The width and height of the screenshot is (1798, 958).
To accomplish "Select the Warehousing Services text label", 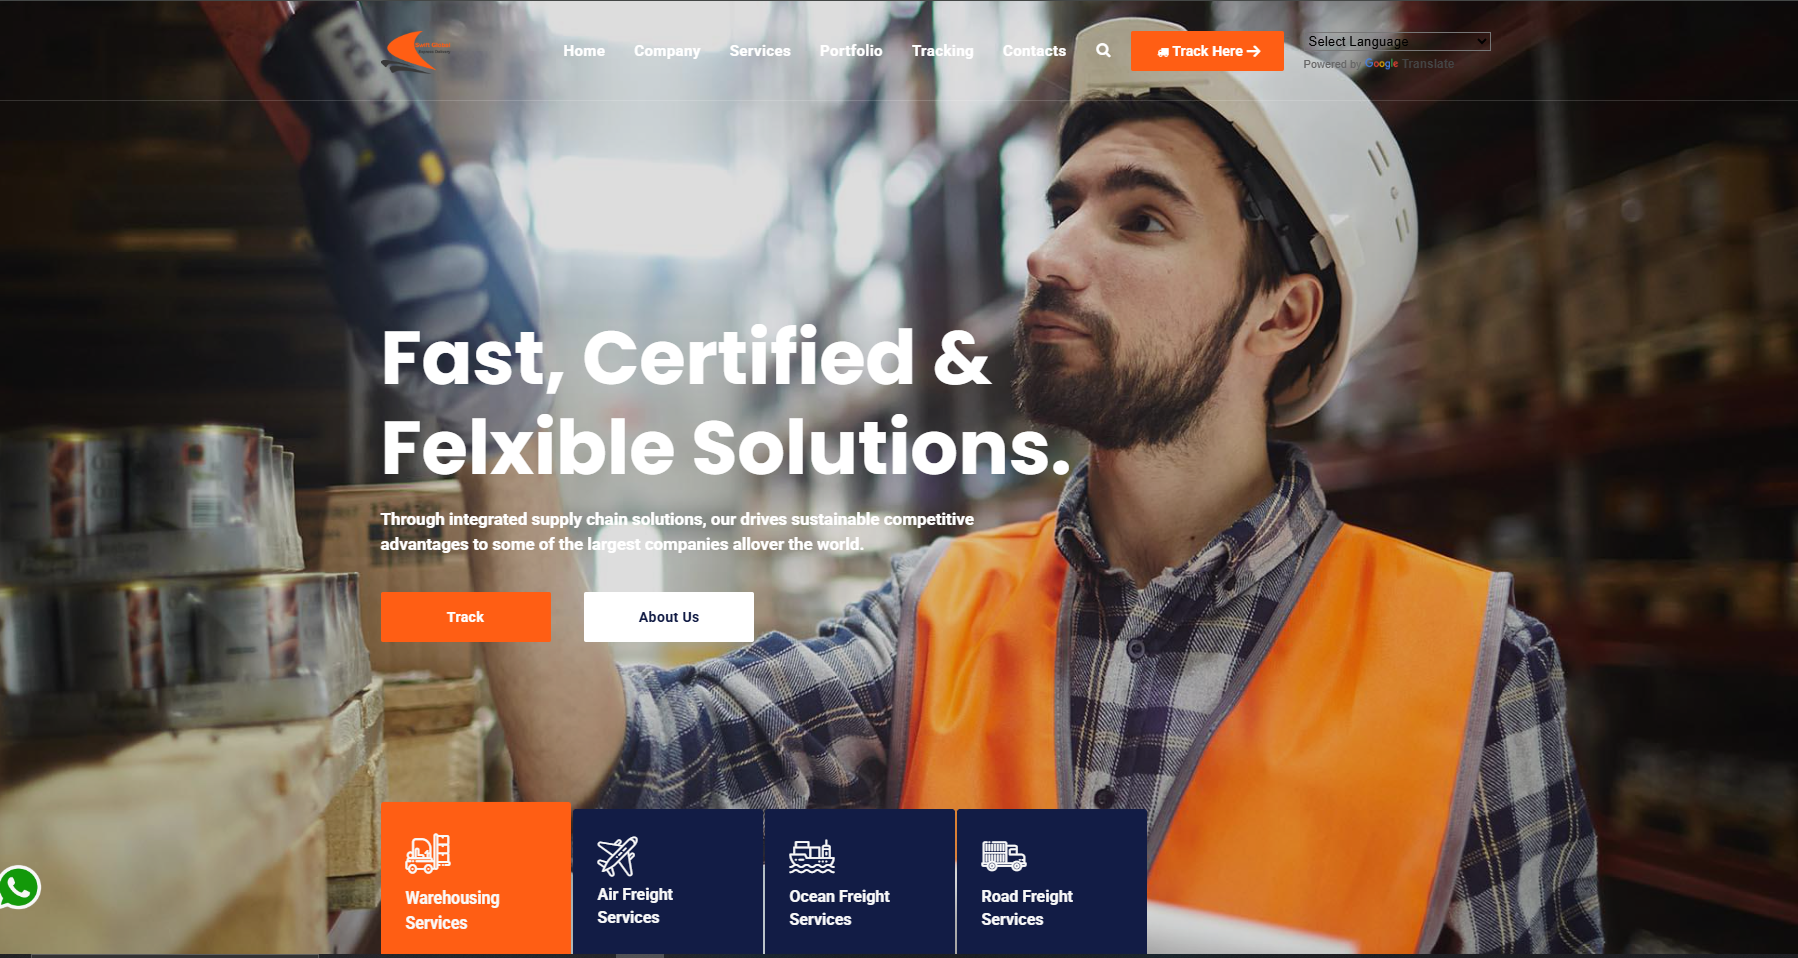I will tap(452, 910).
